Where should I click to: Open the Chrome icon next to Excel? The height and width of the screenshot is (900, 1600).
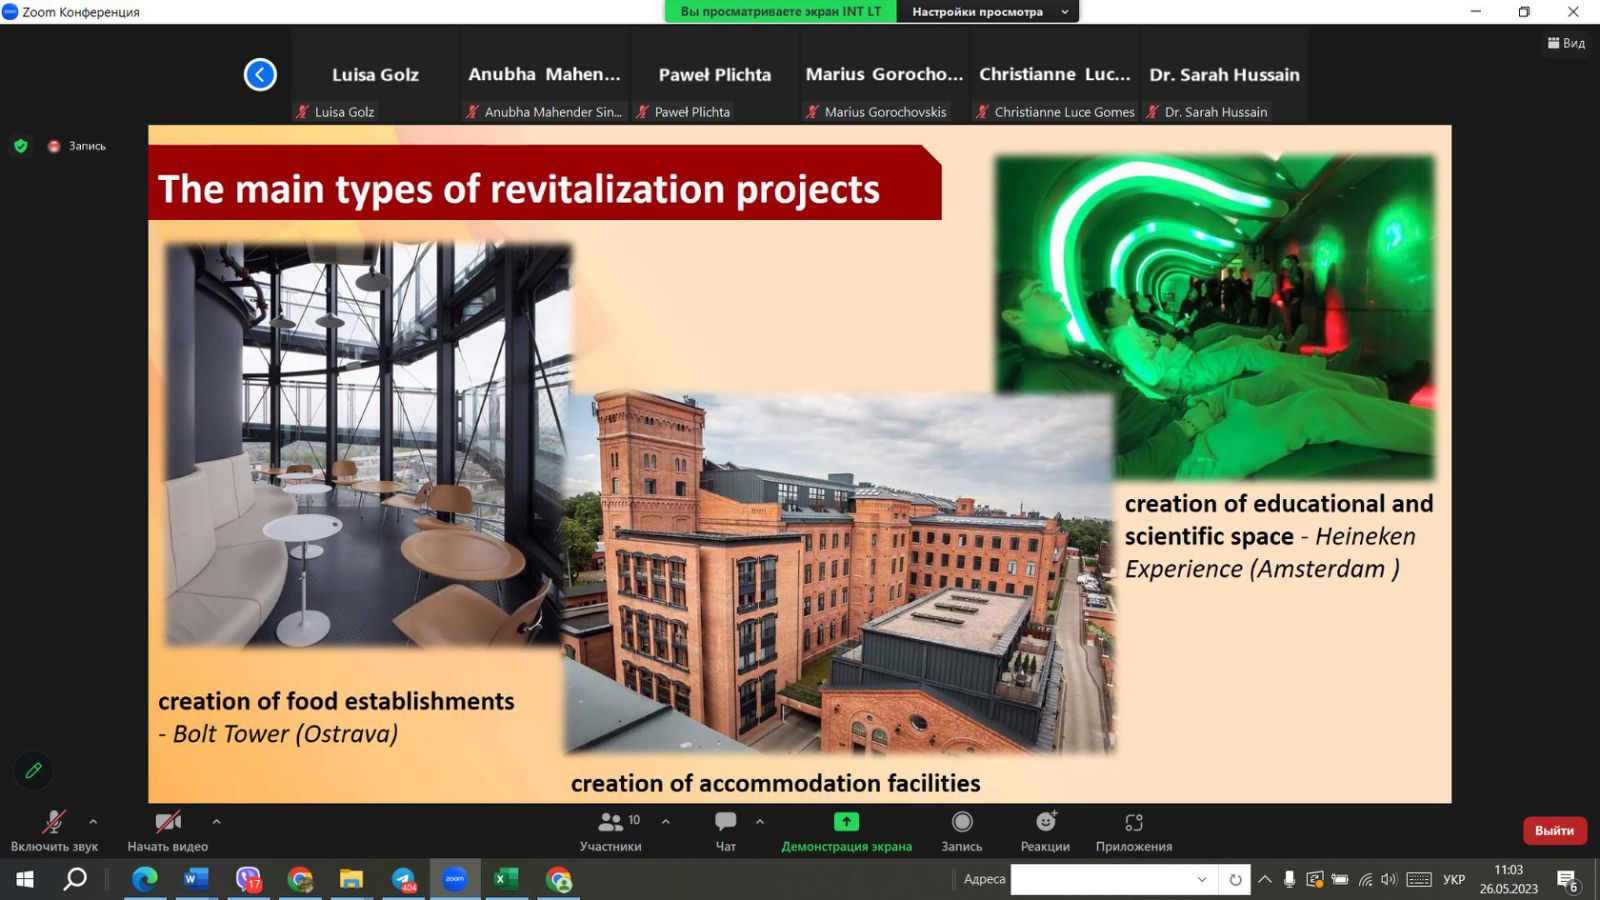(x=559, y=879)
